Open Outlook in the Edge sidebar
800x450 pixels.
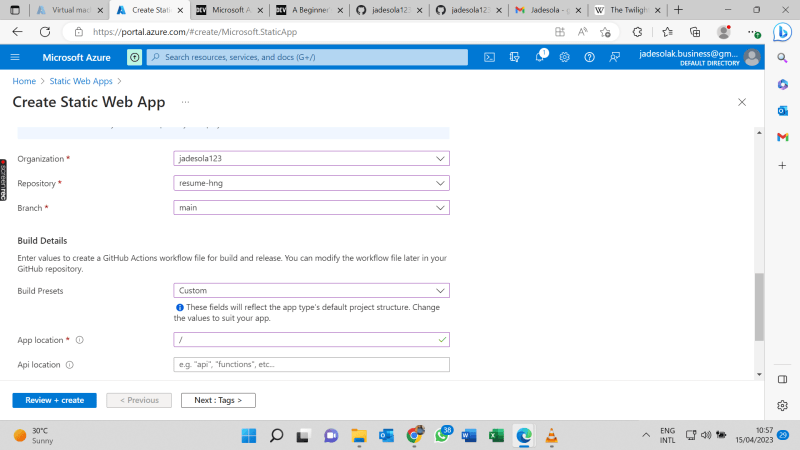click(x=782, y=111)
